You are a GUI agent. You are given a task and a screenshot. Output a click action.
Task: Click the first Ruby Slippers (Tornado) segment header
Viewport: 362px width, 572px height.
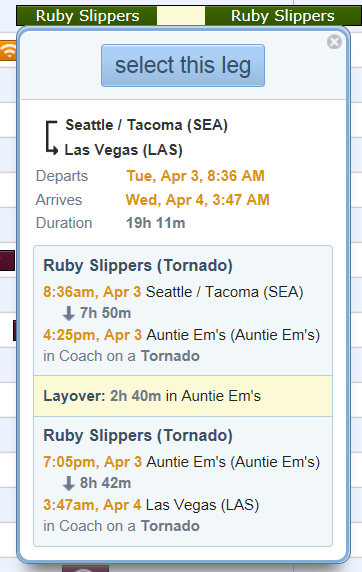[x=138, y=265]
